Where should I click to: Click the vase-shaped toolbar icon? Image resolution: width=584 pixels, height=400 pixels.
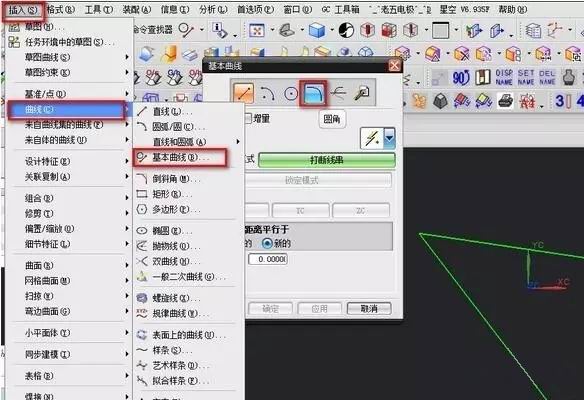coord(568,77)
